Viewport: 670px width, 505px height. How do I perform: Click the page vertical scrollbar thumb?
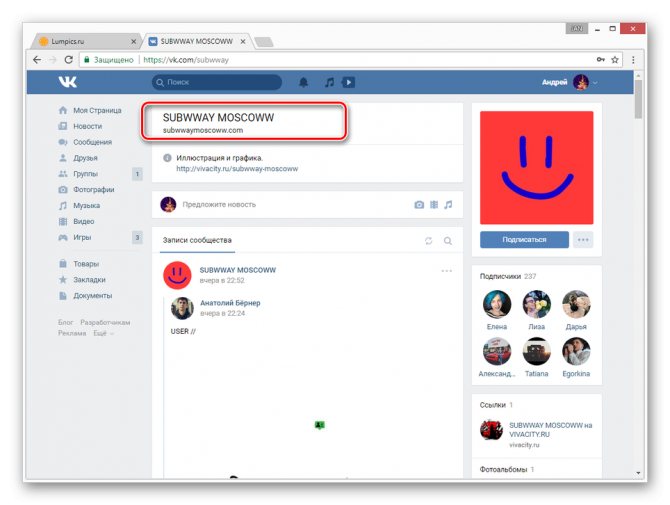pos(638,100)
